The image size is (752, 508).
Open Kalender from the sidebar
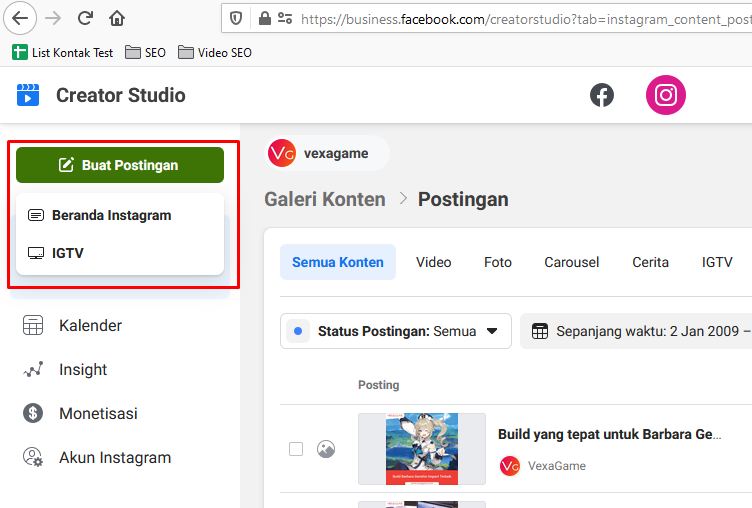[90, 325]
